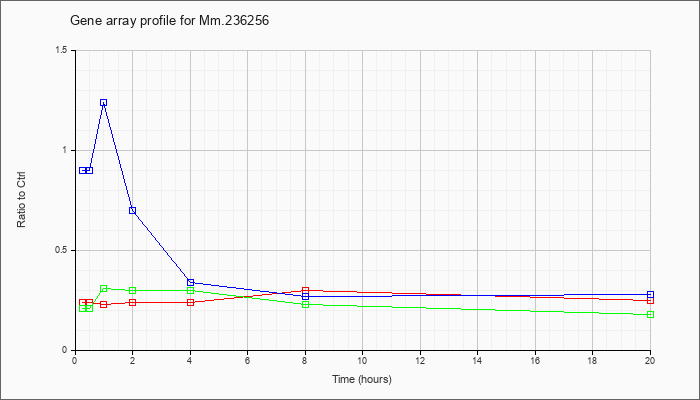This screenshot has height=400, width=700.
Task: Click the blue peak marker at 1 hour
Action: click(x=104, y=103)
